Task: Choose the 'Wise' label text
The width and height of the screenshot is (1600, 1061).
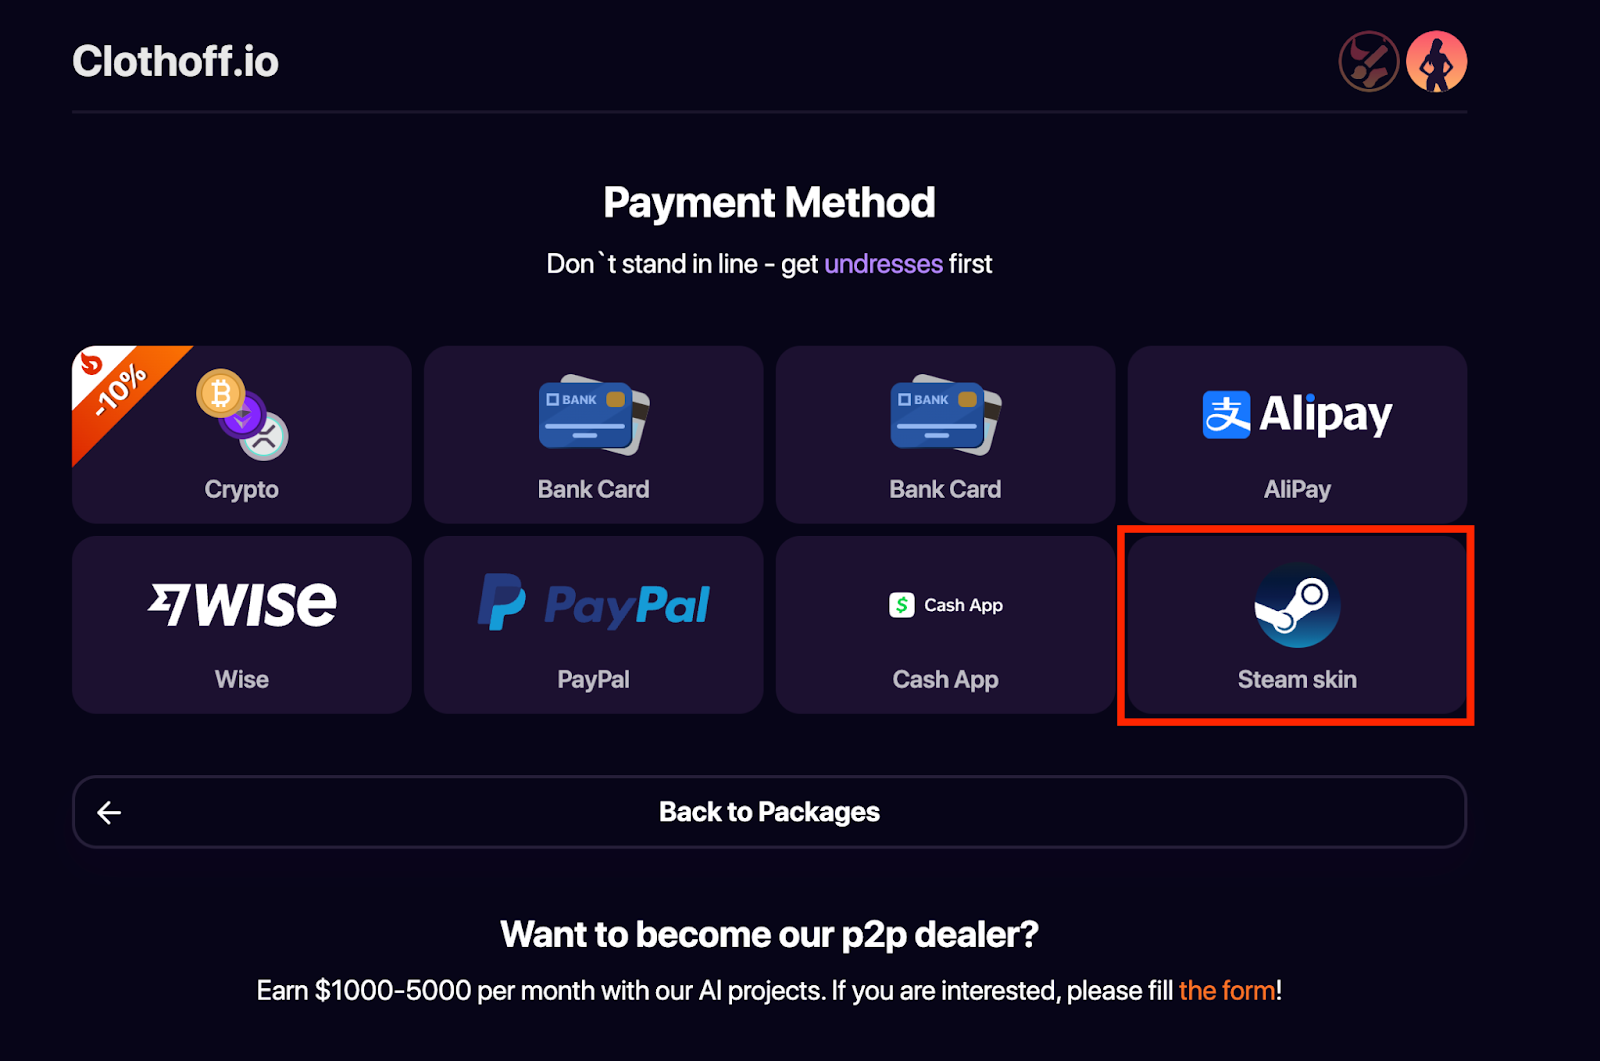Action: pyautogui.click(x=242, y=680)
